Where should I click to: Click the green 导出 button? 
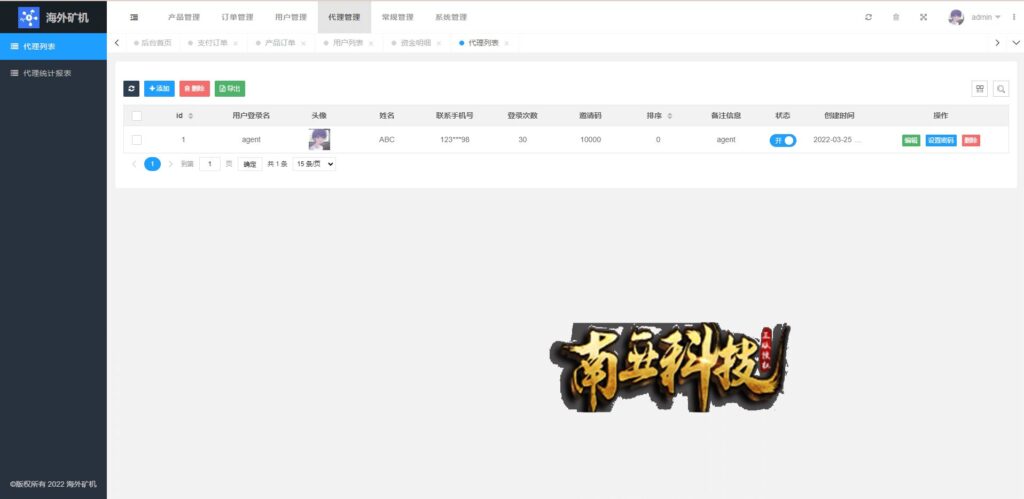pyautogui.click(x=230, y=89)
